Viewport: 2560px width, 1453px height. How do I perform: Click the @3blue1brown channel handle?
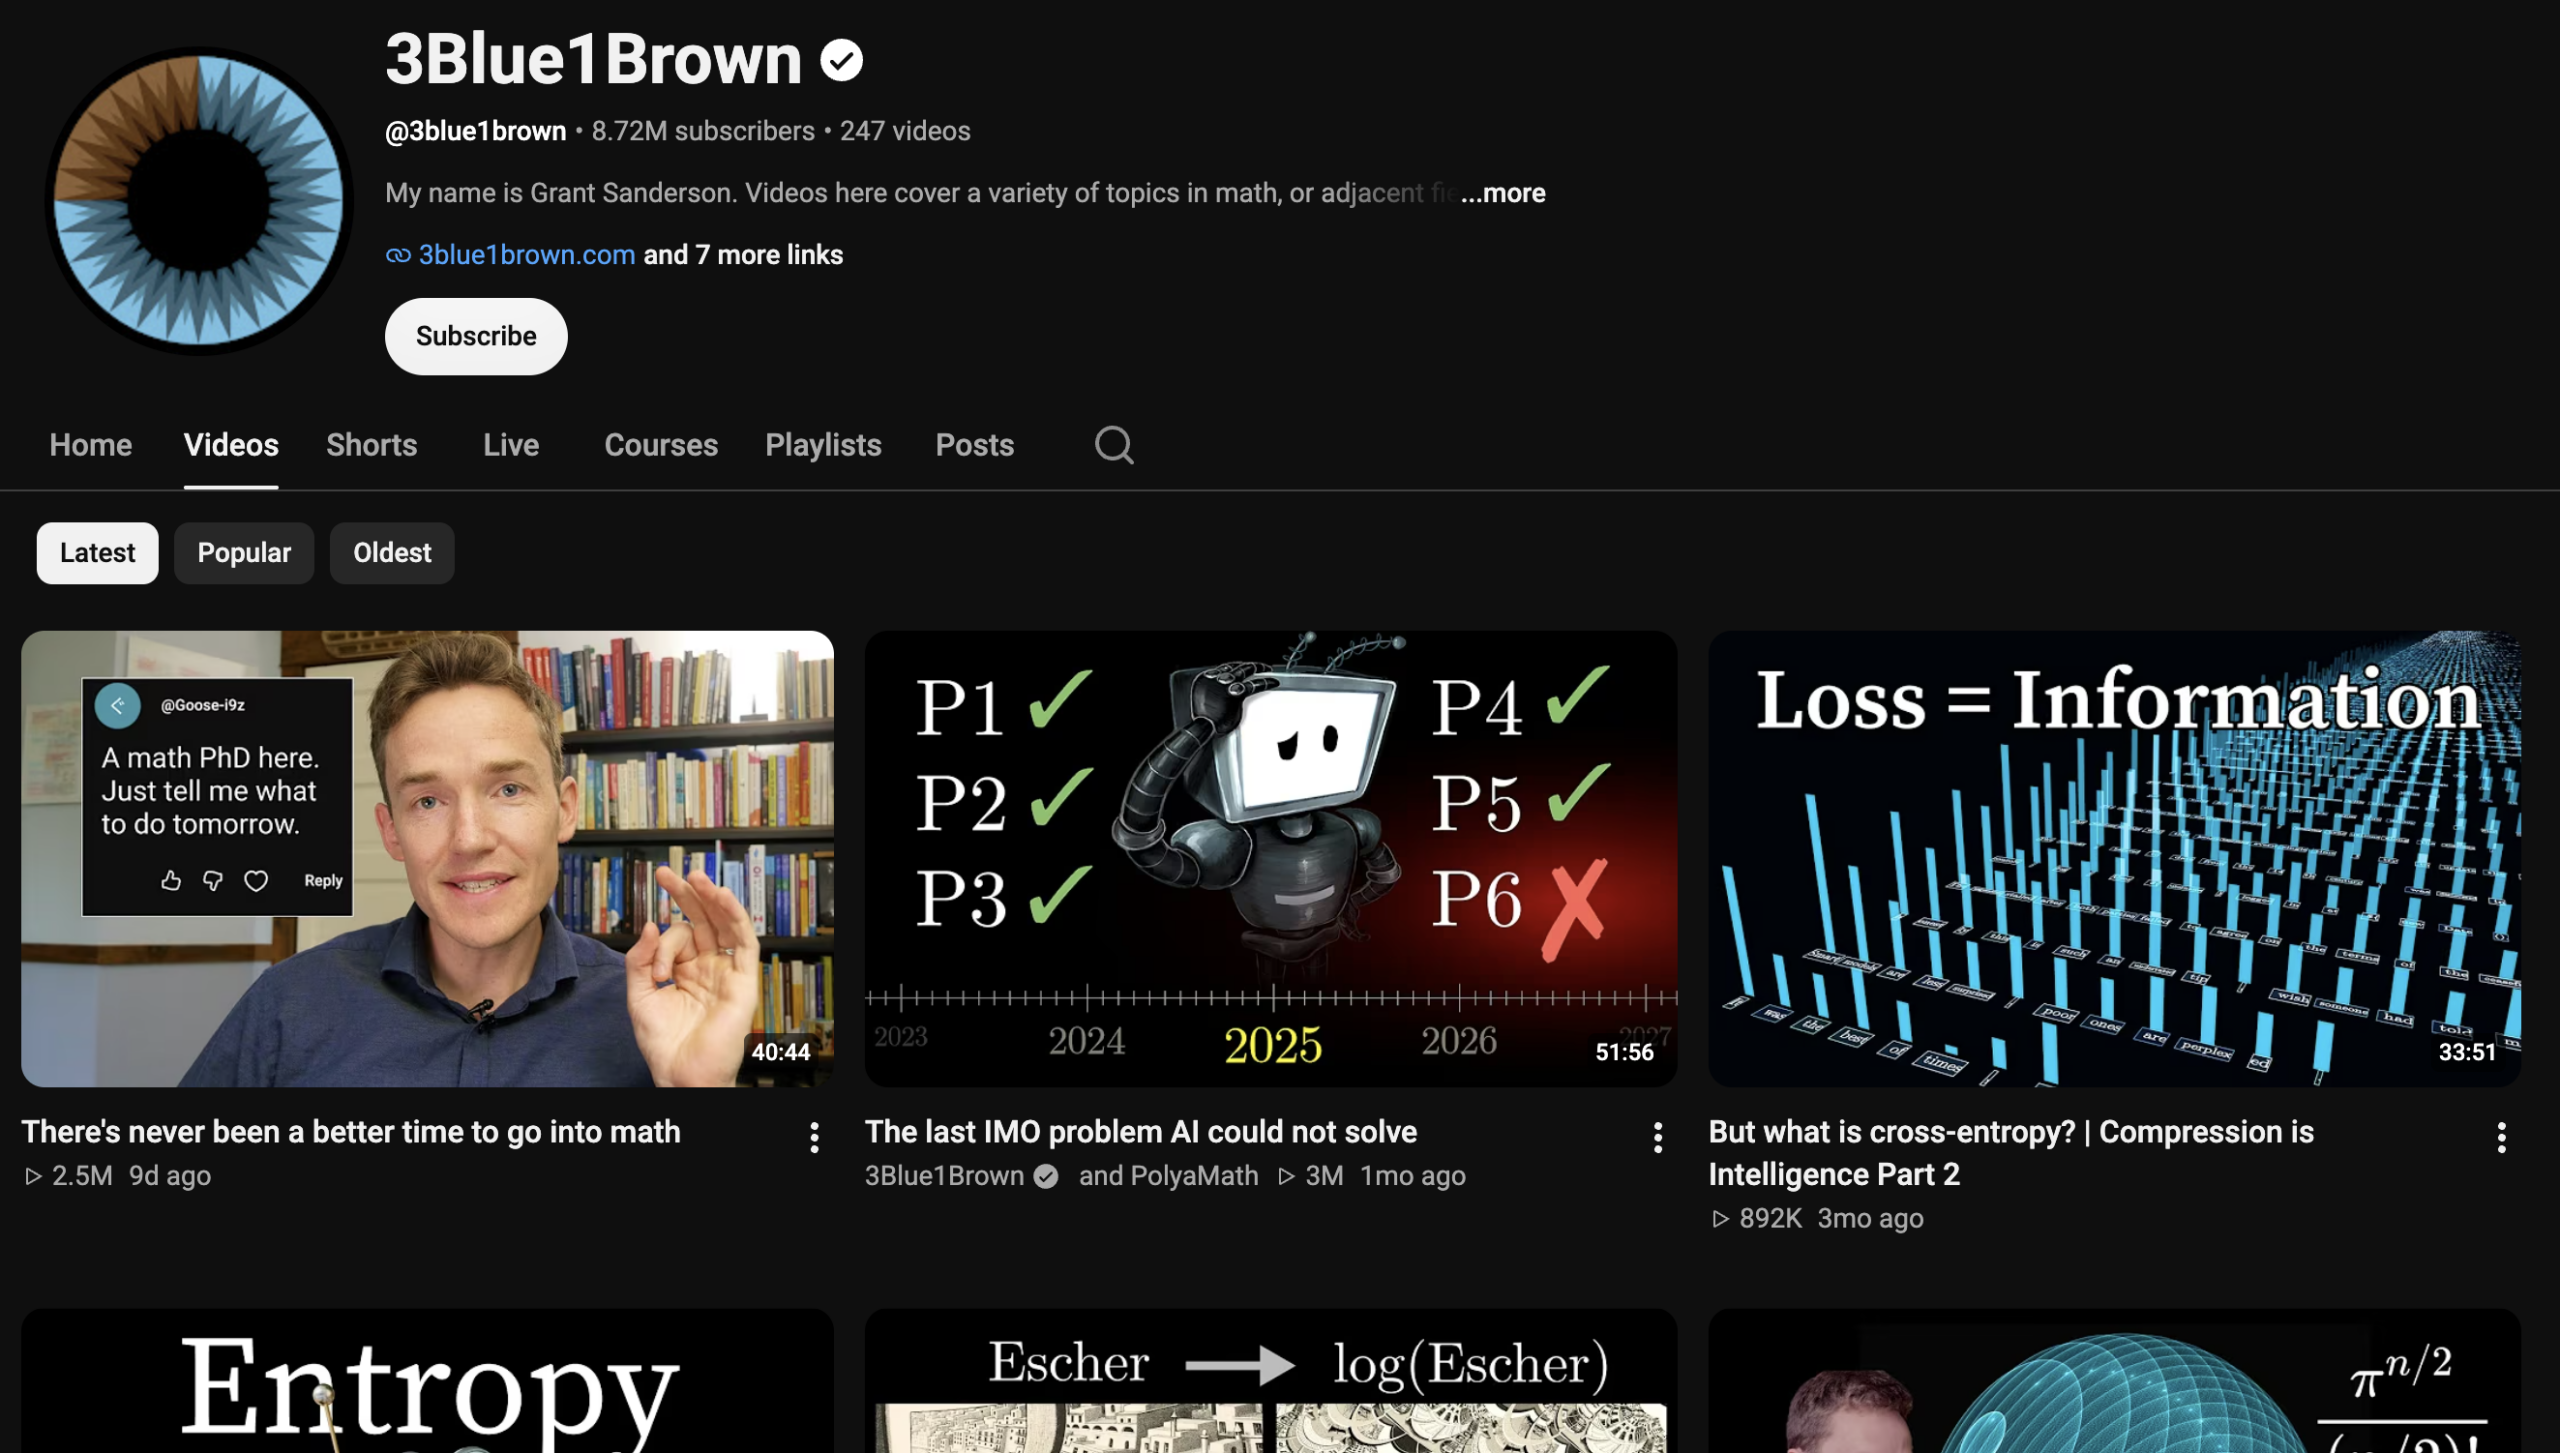(x=476, y=131)
